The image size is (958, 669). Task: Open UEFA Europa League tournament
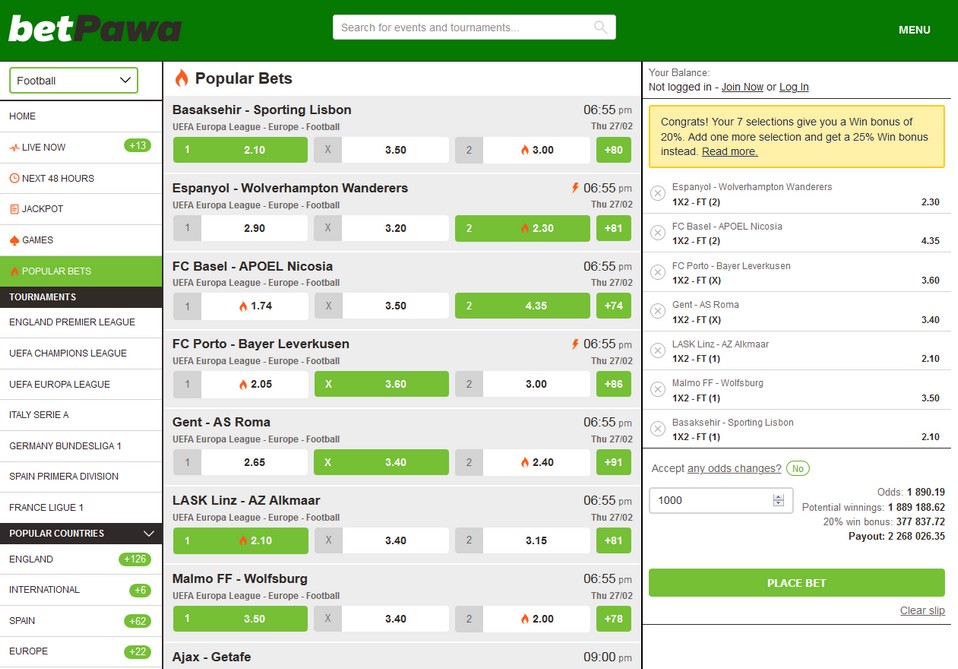point(81,384)
